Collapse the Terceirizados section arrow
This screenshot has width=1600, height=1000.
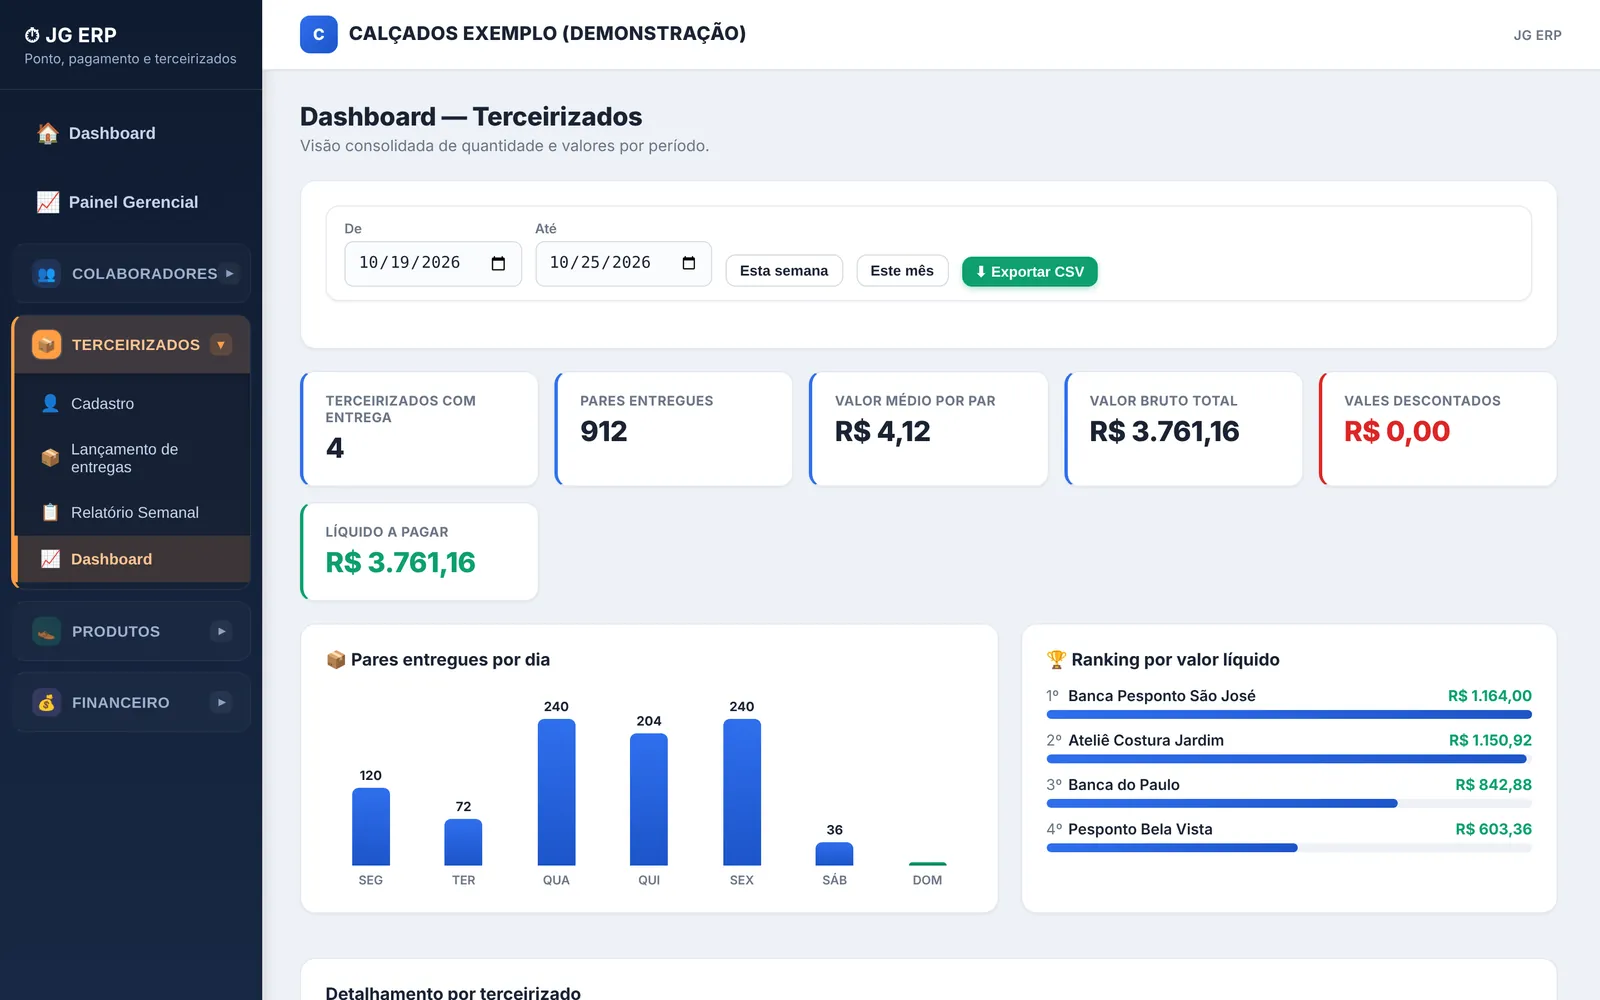221,344
